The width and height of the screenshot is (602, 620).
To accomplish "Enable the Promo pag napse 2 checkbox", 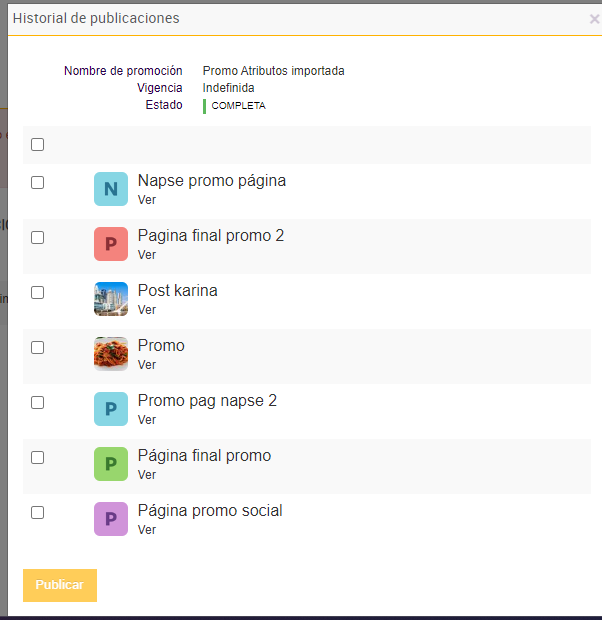I will 37,403.
